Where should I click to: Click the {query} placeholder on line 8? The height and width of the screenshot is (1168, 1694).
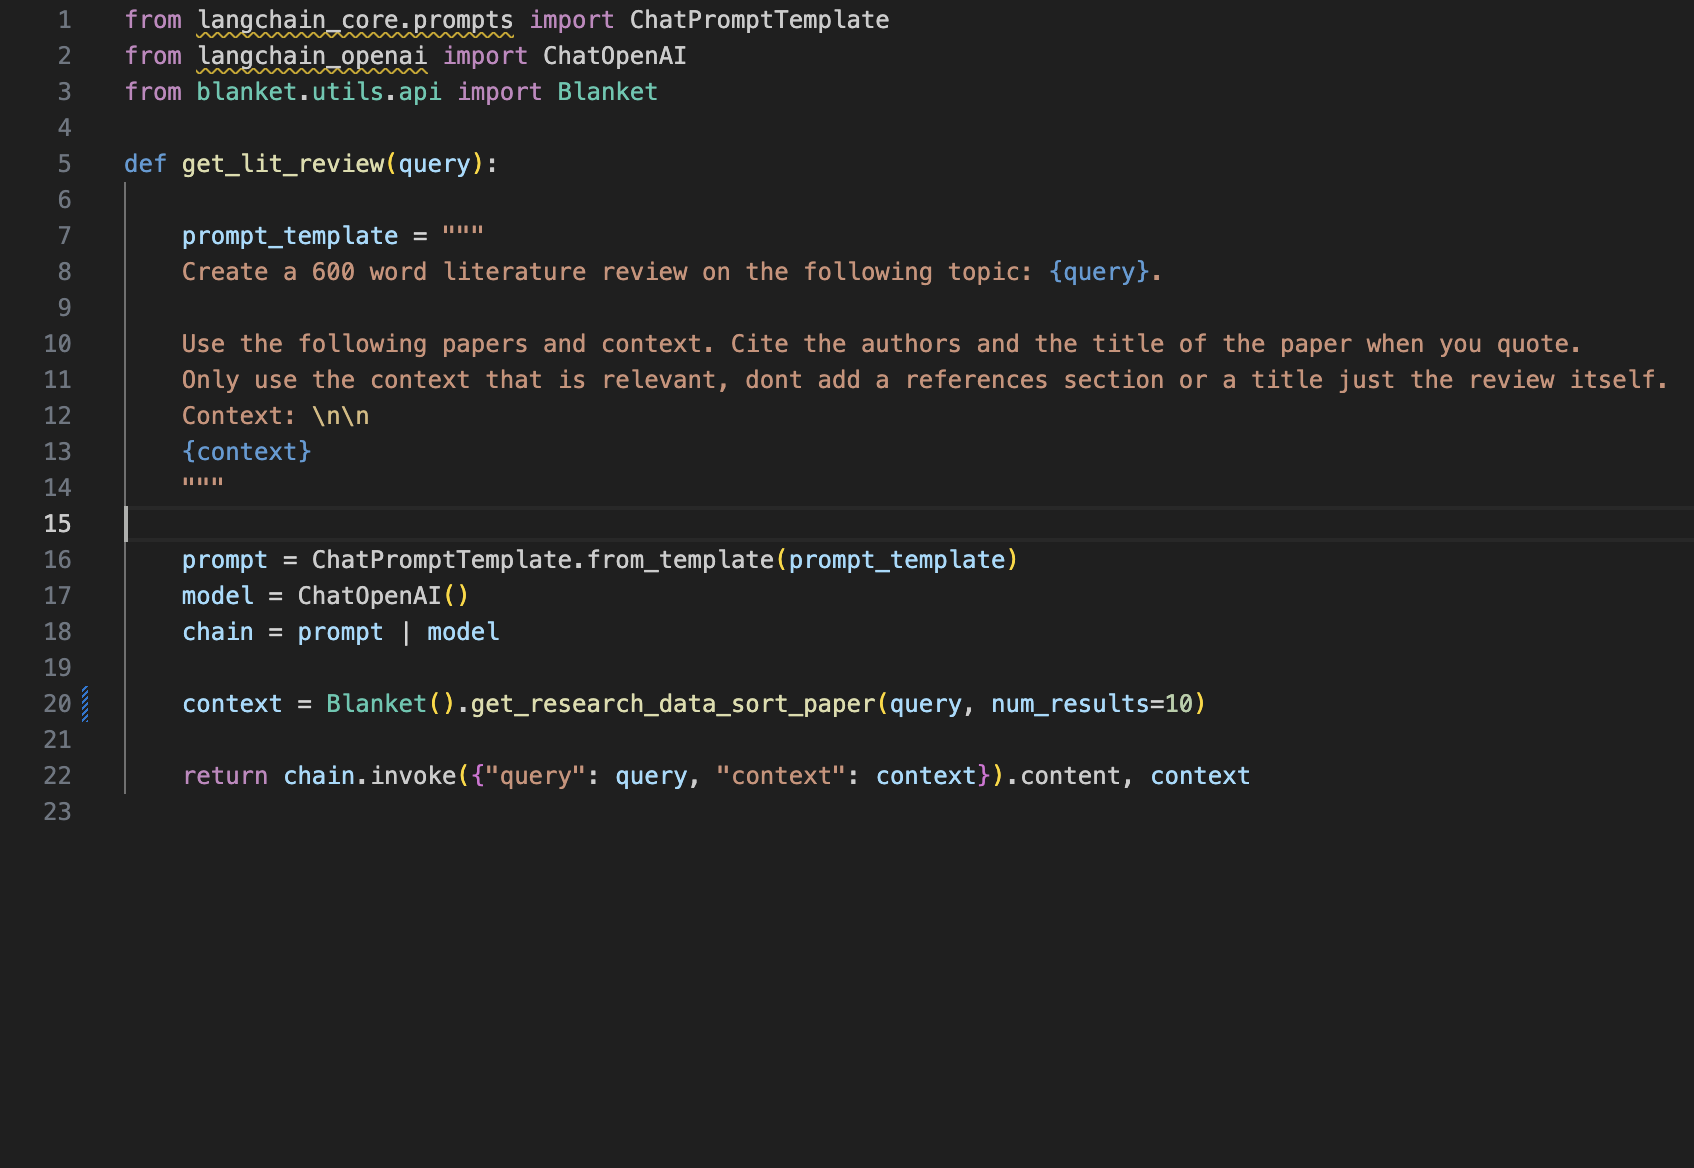click(x=1098, y=271)
